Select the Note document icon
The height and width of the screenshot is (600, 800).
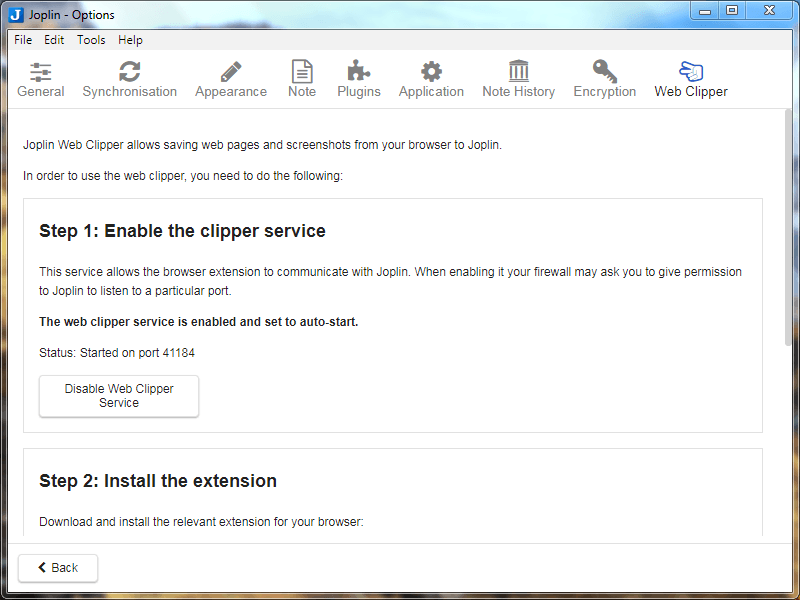click(x=302, y=71)
